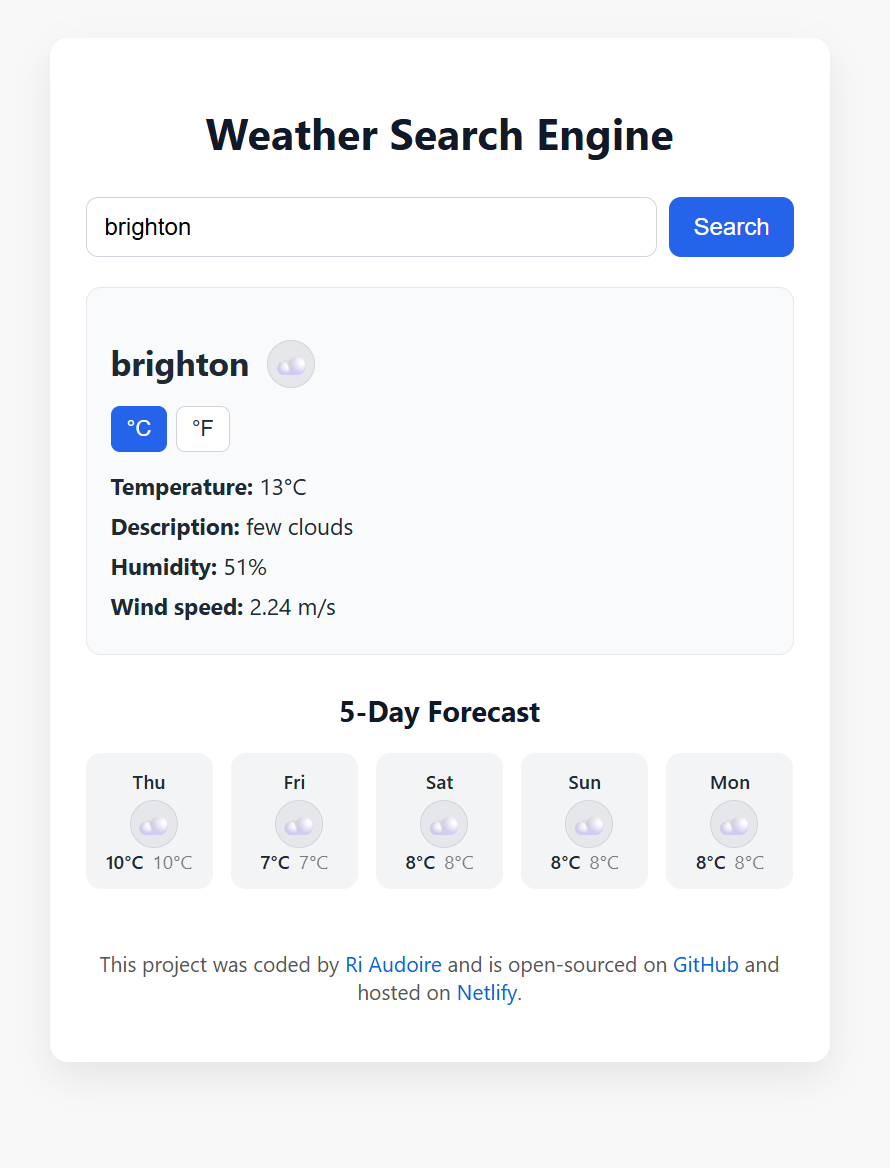Click Saturday's forecast cloud icon
The width and height of the screenshot is (890, 1168).
444,825
